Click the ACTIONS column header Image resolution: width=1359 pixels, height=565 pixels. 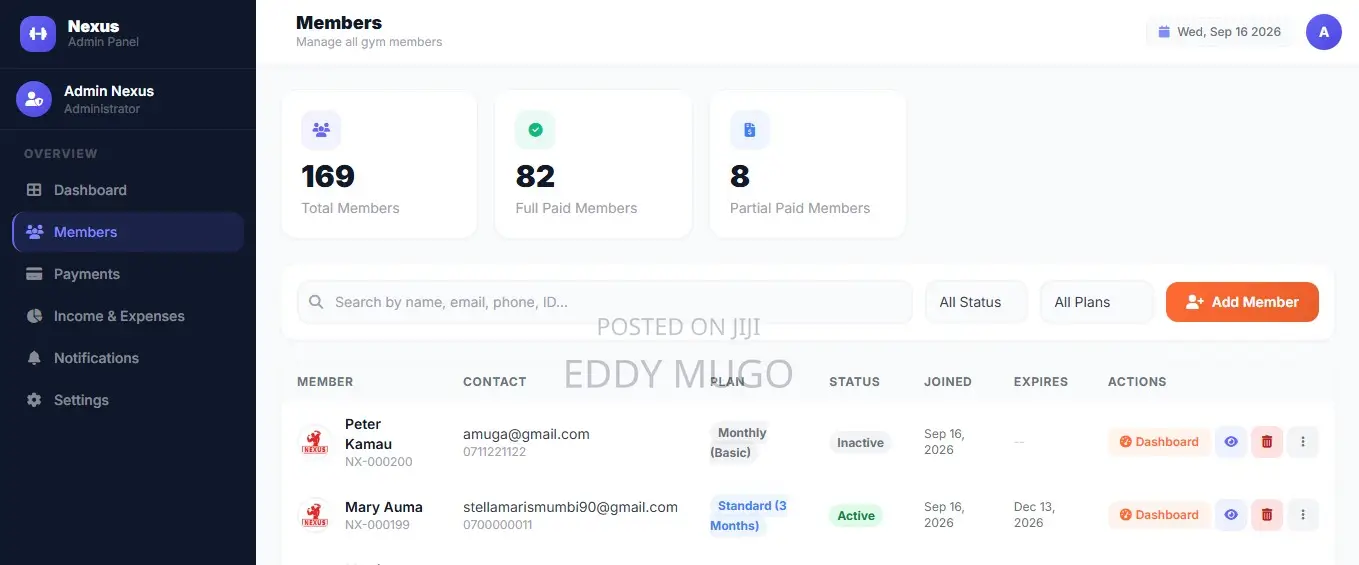[x=1137, y=382]
